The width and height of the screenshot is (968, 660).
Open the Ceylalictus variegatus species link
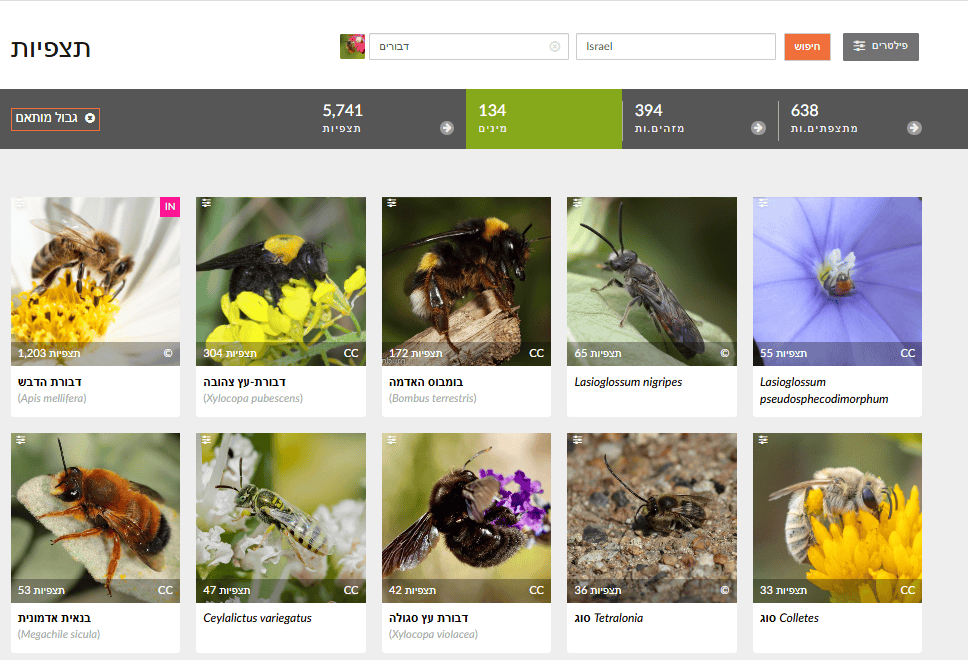pos(257,618)
